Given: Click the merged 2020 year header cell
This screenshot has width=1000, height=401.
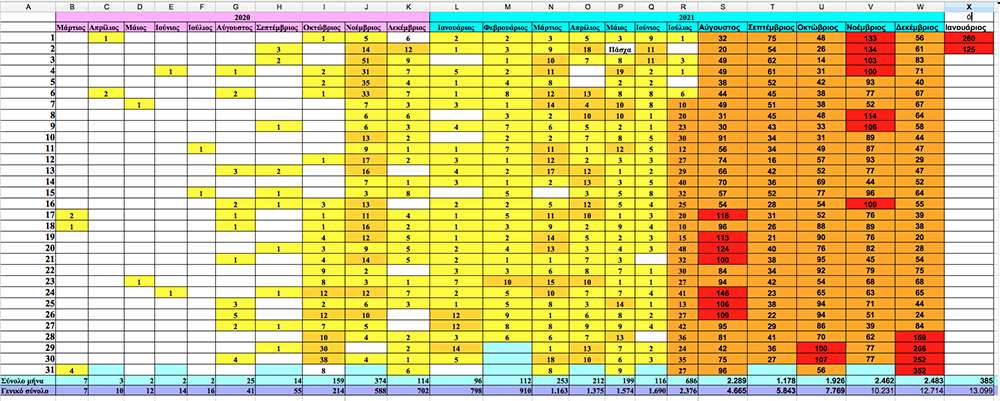Looking at the screenshot, I should (242, 17).
